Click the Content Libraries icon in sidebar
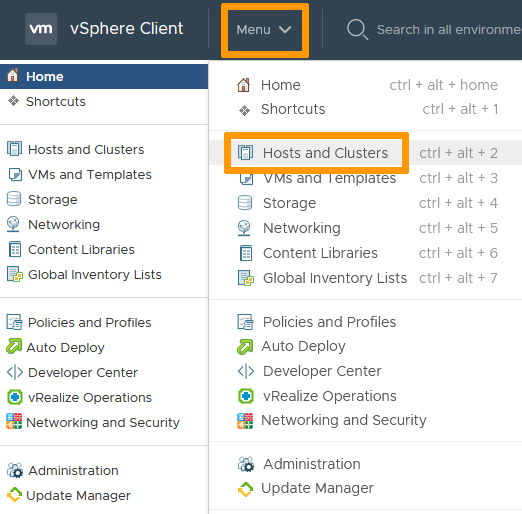The image size is (522, 514). click(x=15, y=249)
